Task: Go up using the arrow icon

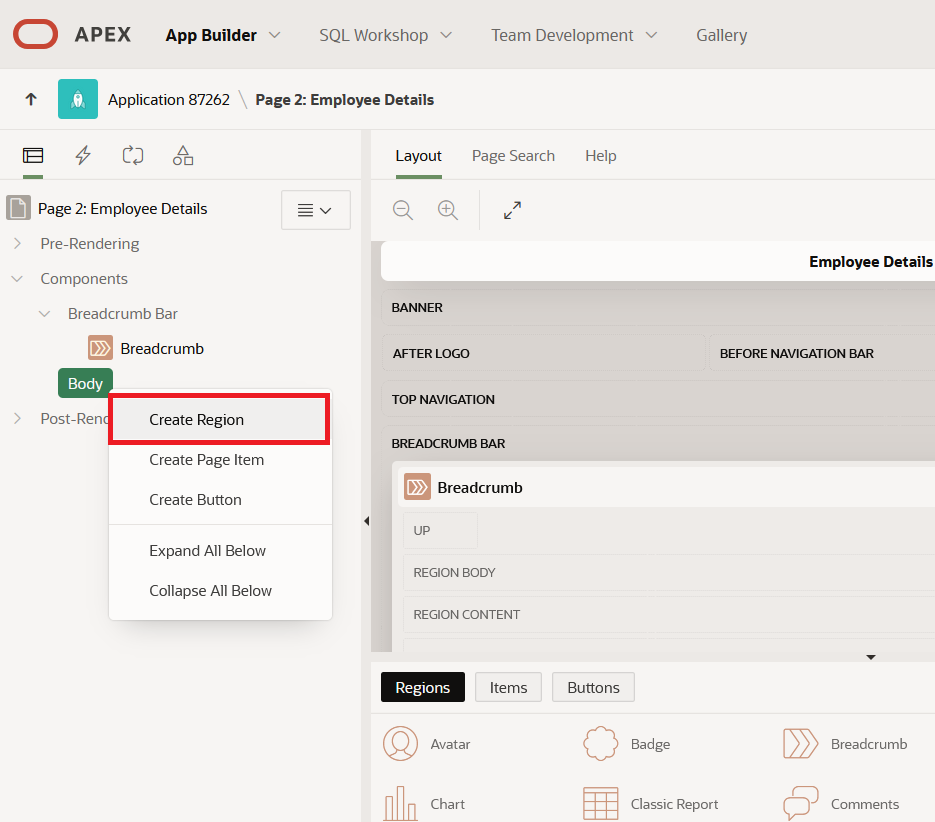Action: tap(31, 99)
